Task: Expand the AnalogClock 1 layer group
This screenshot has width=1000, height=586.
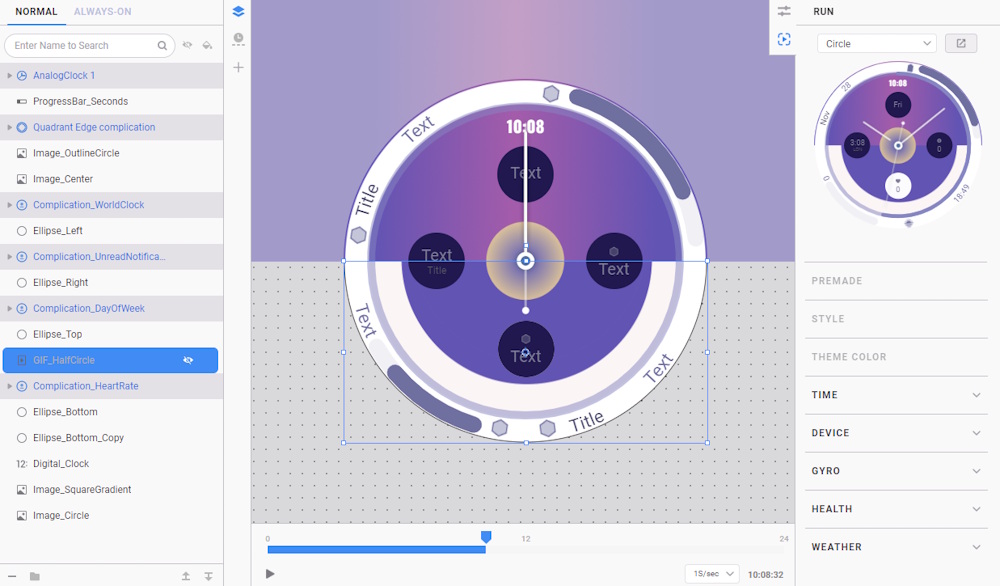Action: 10,76
